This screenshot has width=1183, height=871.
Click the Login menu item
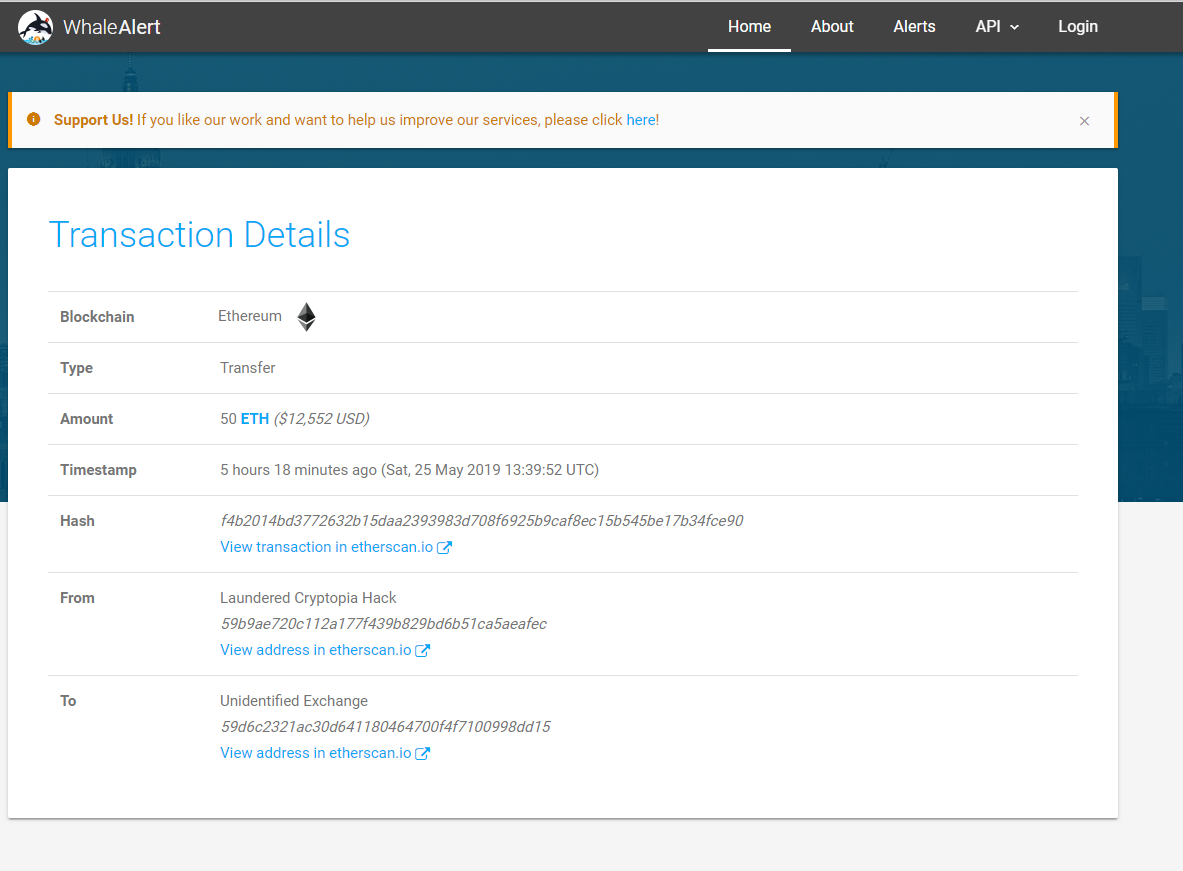pyautogui.click(x=1077, y=26)
